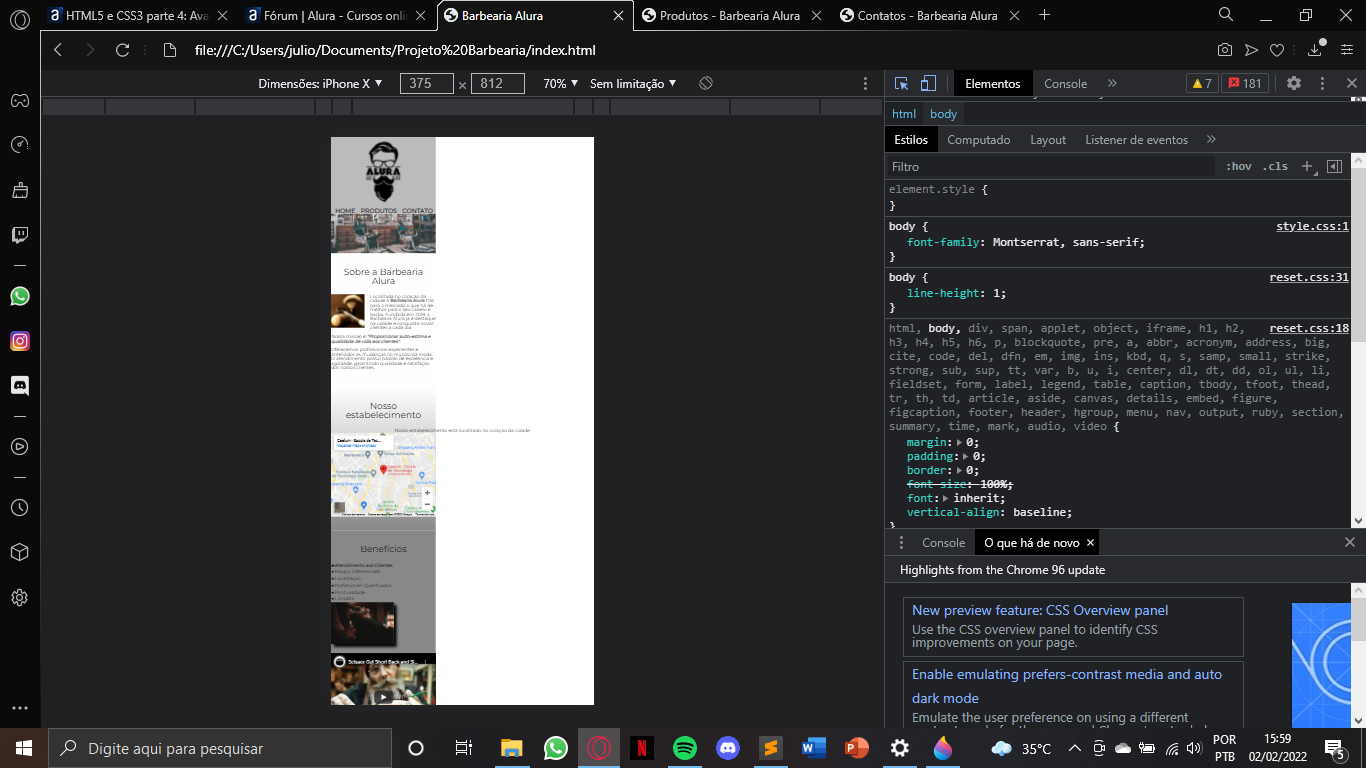Open reset.css:31 source link
Screen dimensions: 1366x768
click(x=1309, y=277)
